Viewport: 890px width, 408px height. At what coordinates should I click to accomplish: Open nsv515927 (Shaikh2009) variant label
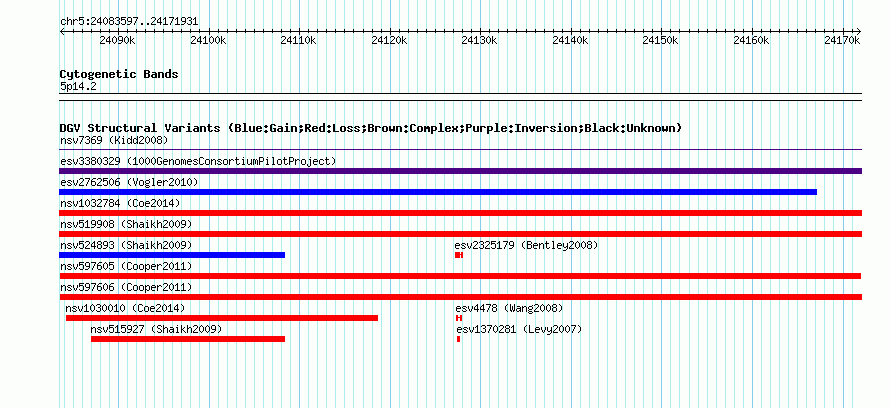pyautogui.click(x=156, y=329)
